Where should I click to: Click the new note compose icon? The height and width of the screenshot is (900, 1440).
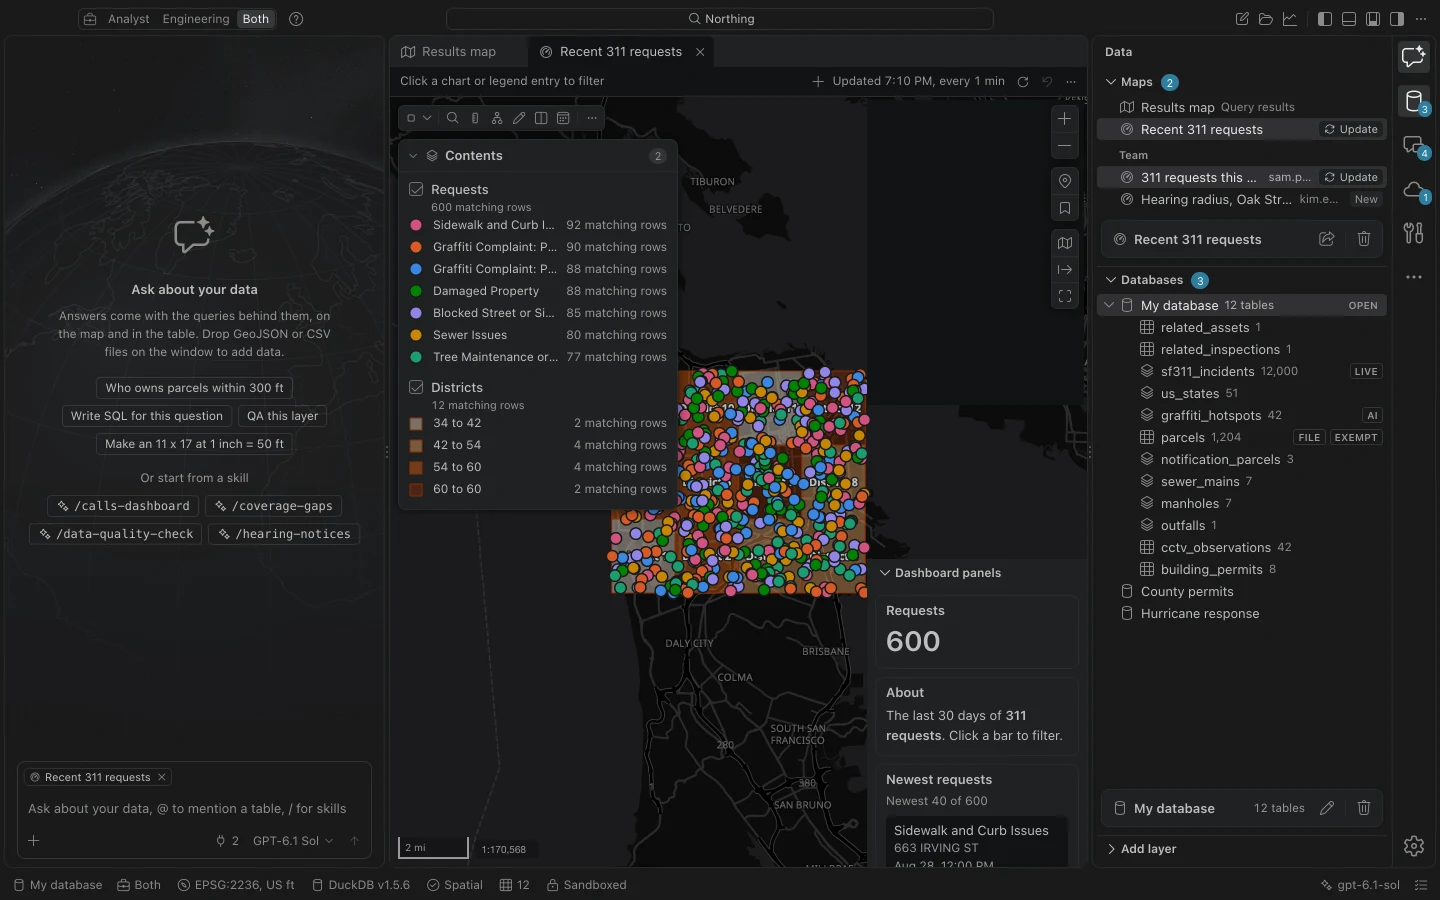click(1242, 19)
